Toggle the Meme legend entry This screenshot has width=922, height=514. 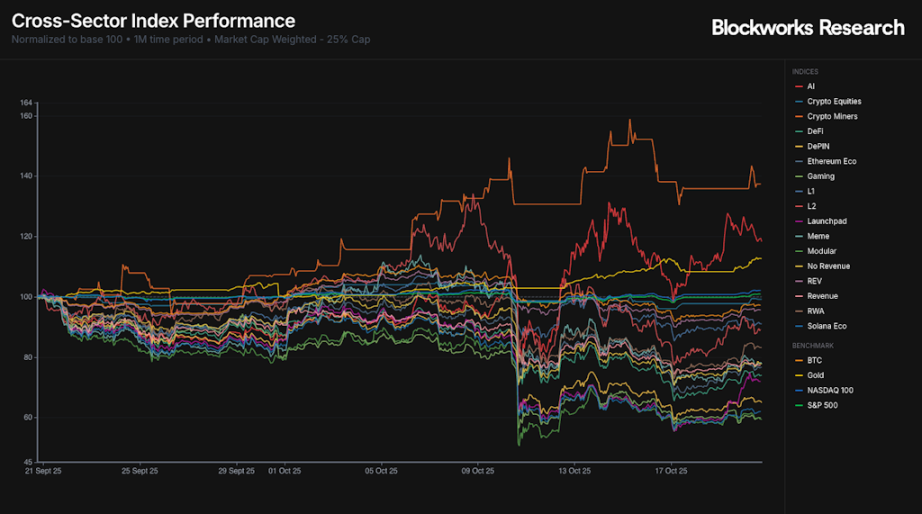point(817,236)
